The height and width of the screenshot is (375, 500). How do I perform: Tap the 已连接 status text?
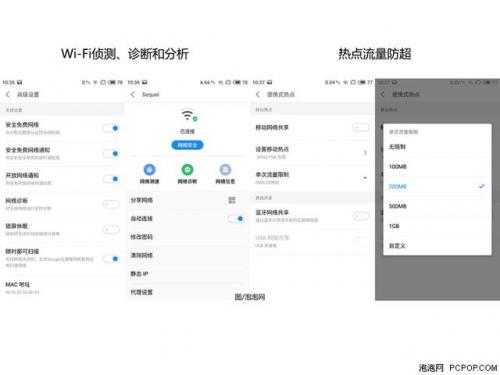(x=187, y=131)
